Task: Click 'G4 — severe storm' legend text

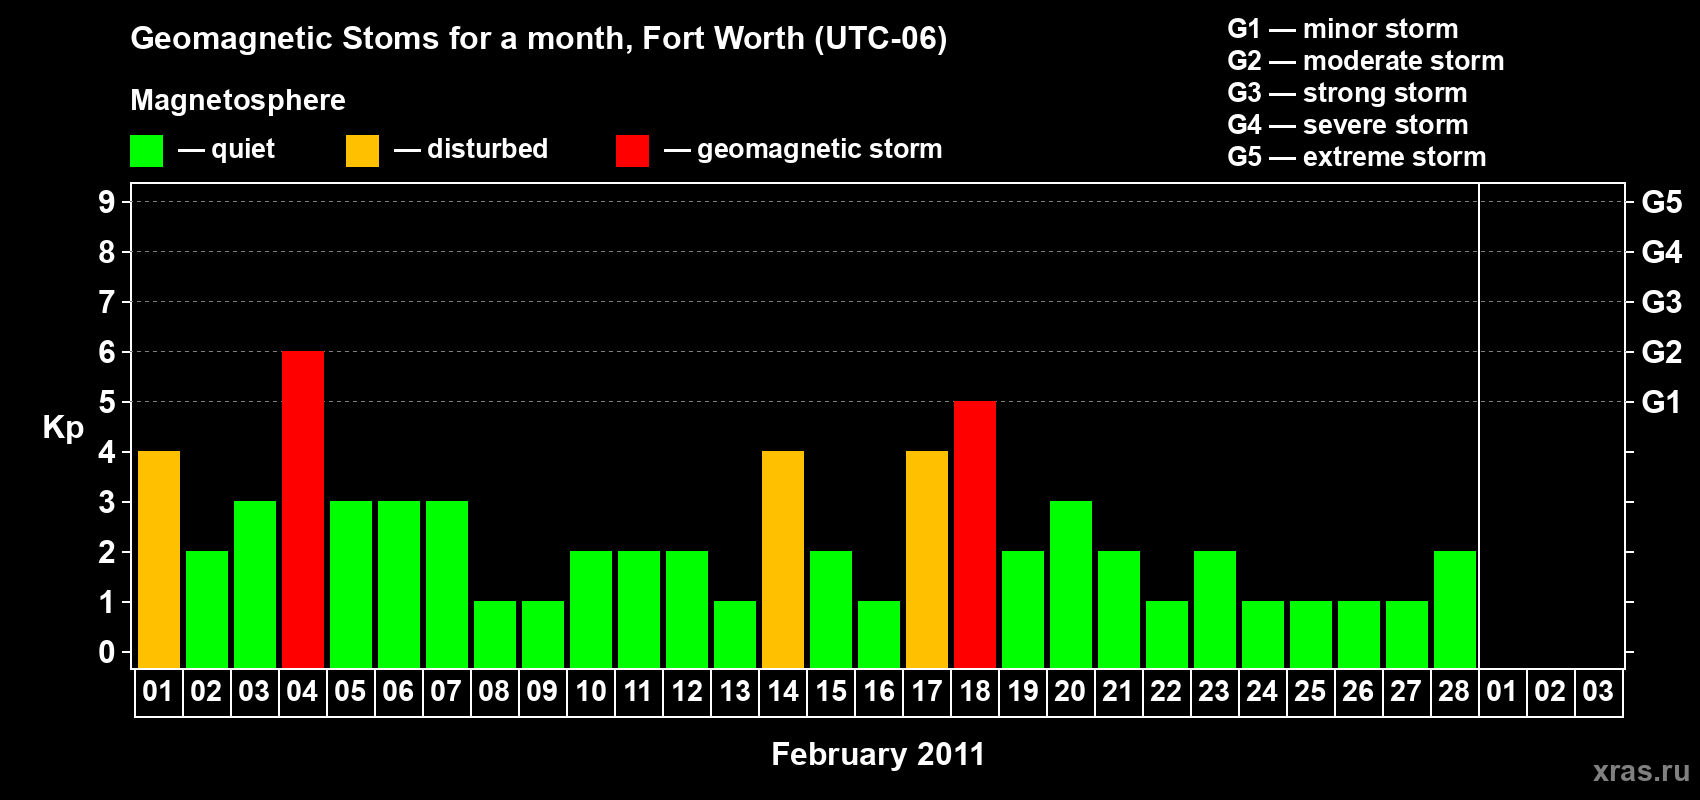Action: pyautogui.click(x=1347, y=125)
